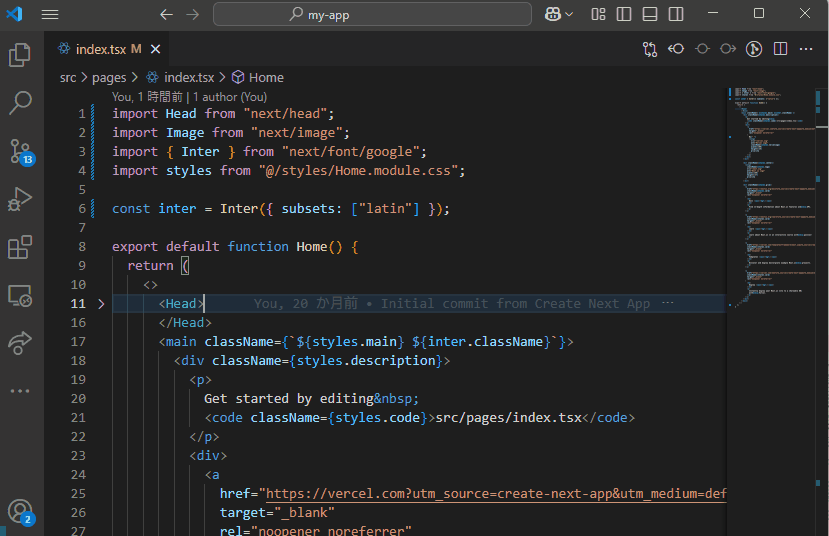Image resolution: width=829 pixels, height=536 pixels.
Task: Open Source Control view with 13 changes
Action: coord(21,152)
